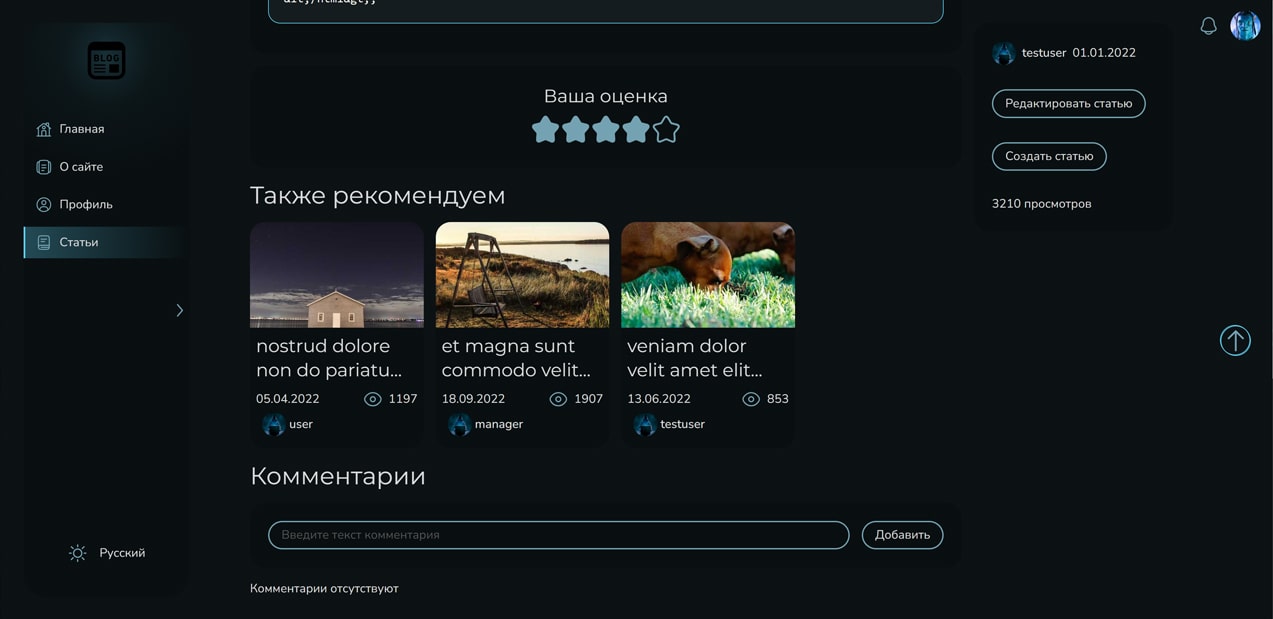Screen dimensions: 1273x619
Task: Click the date 01.01.2022
Action: tap(1104, 53)
